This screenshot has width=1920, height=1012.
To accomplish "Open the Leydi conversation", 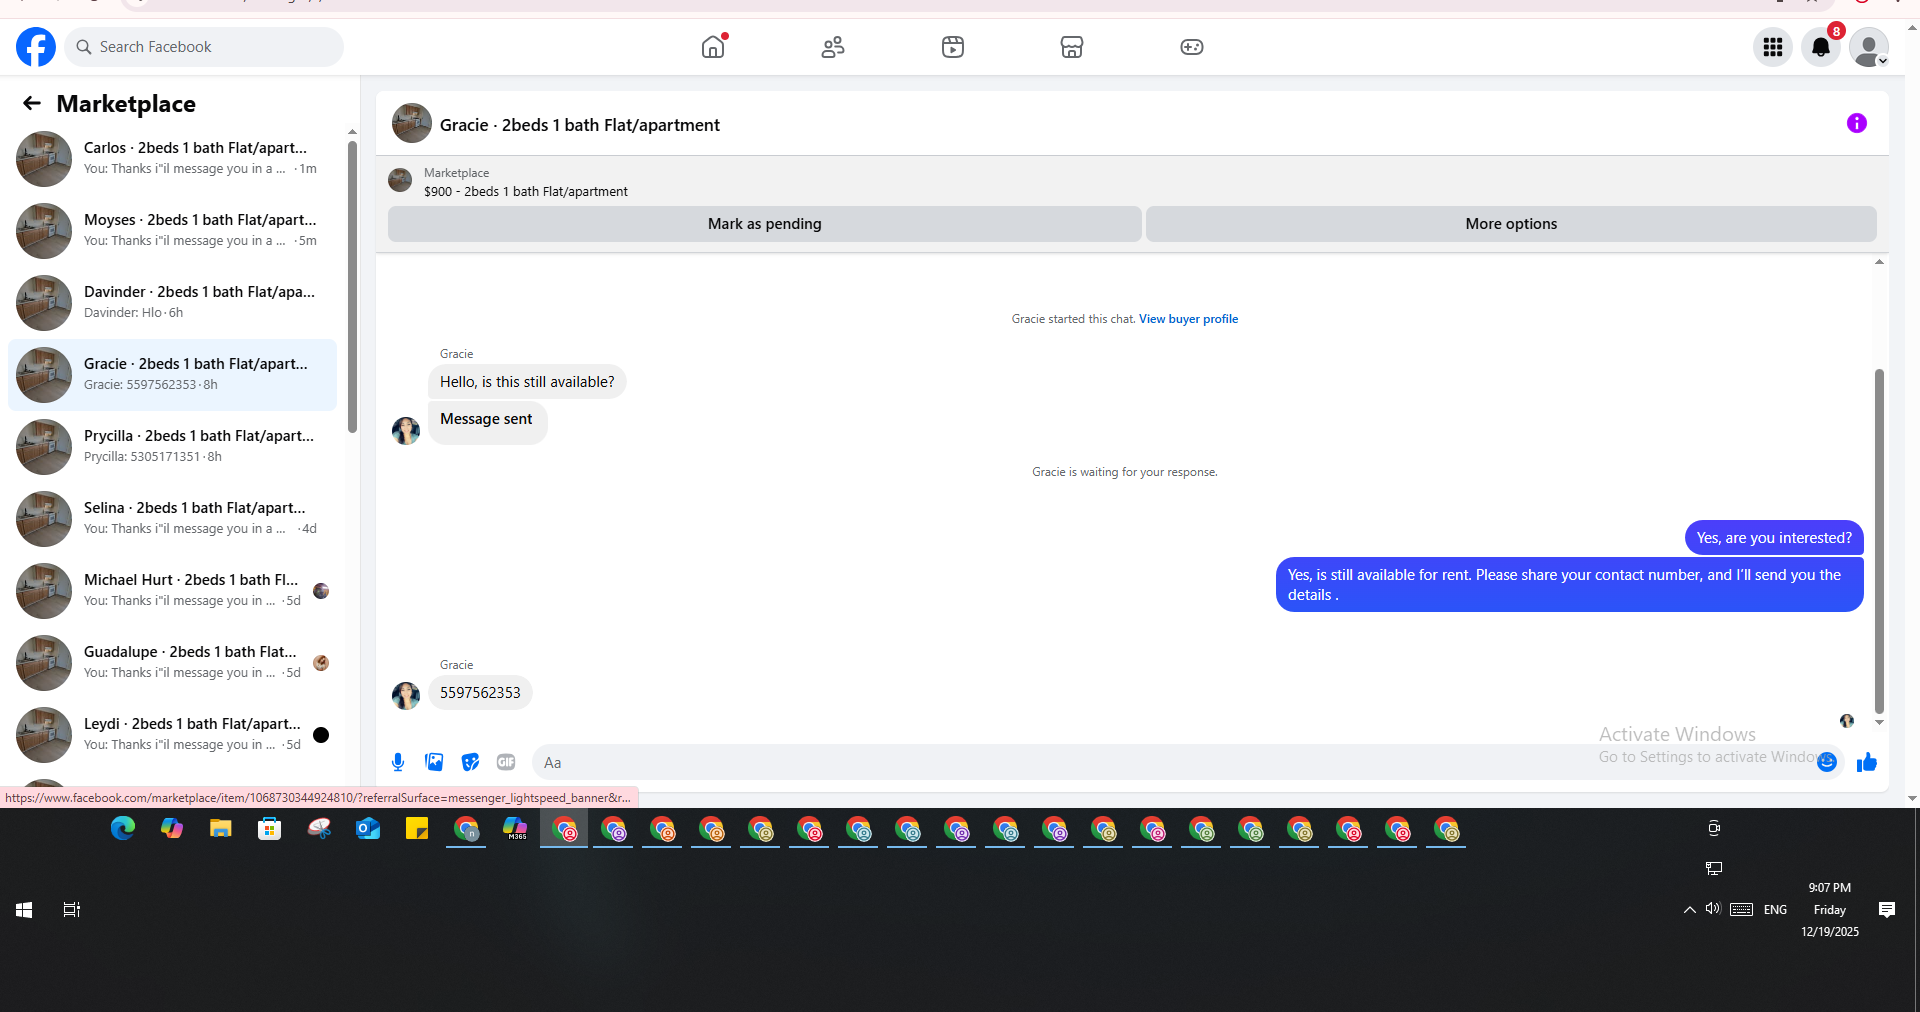I will click(172, 734).
